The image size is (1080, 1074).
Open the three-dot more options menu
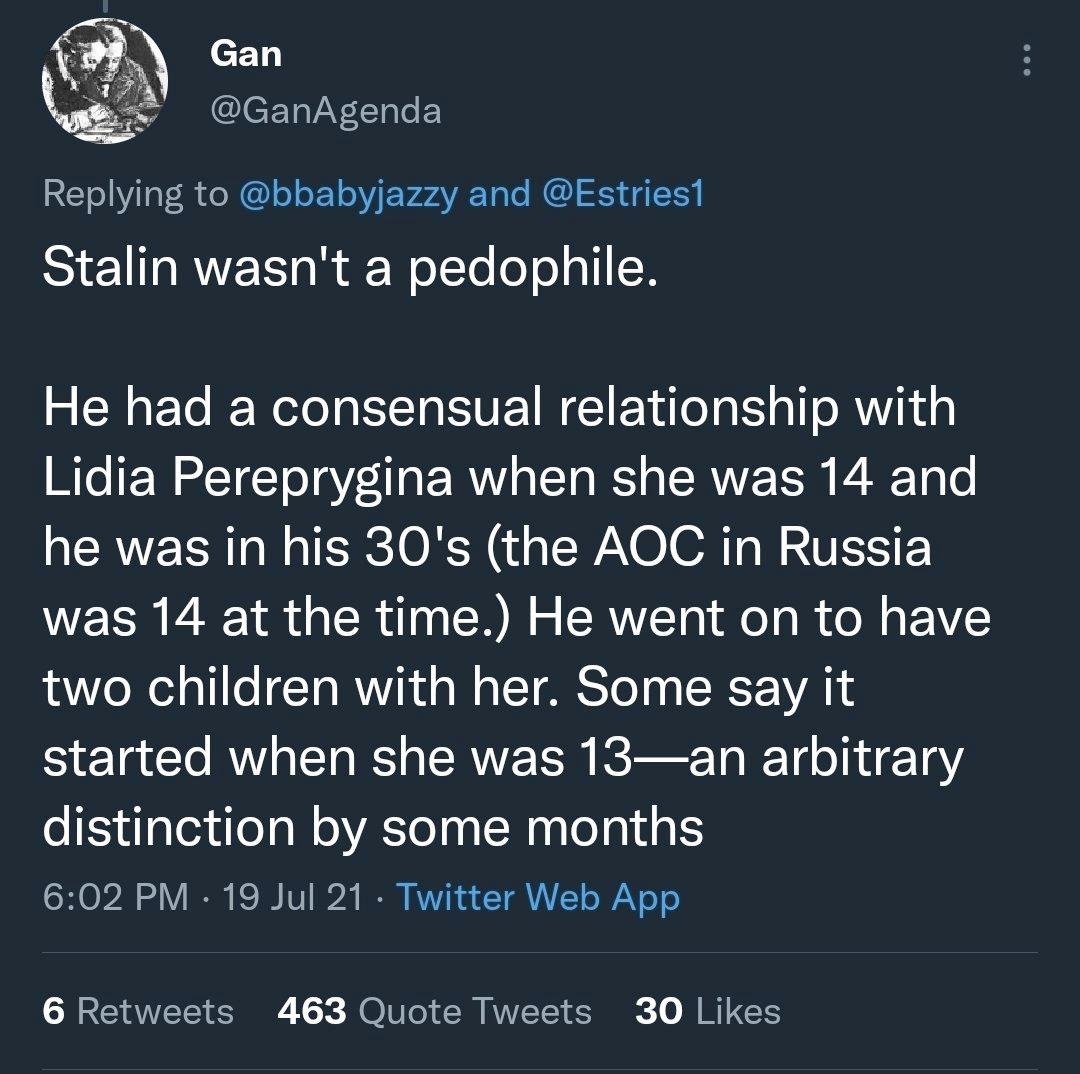pos(1024,62)
